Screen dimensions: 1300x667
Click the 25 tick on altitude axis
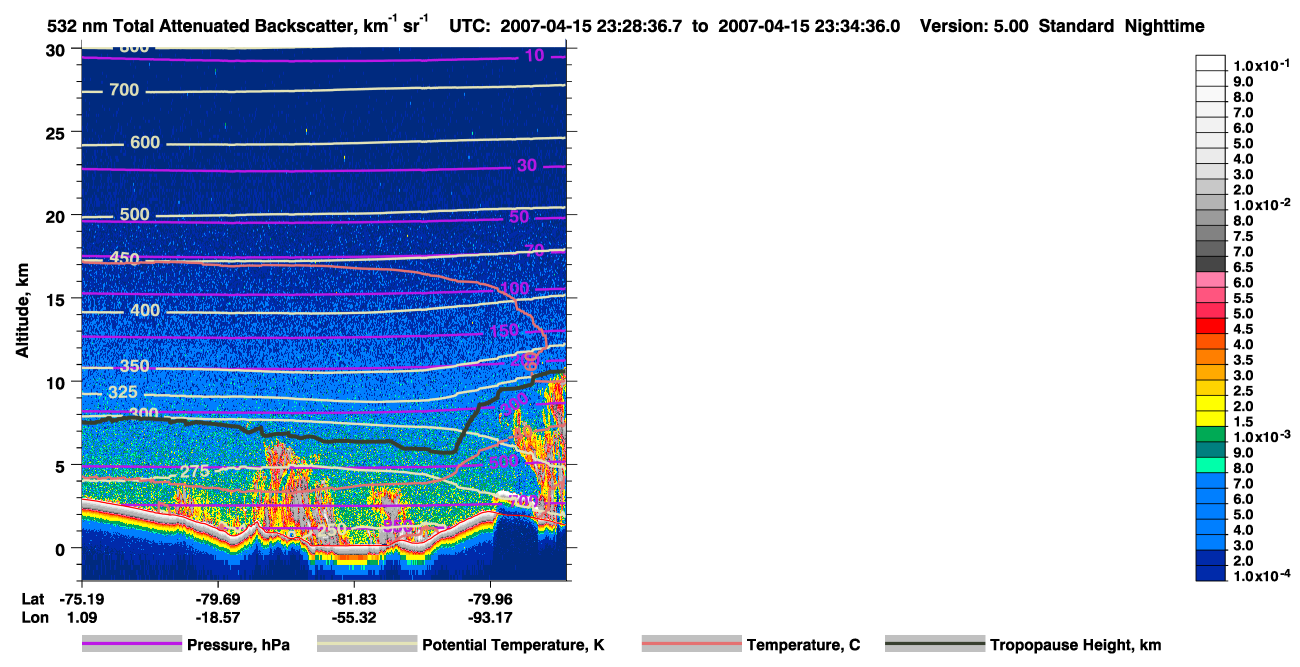(x=58, y=133)
